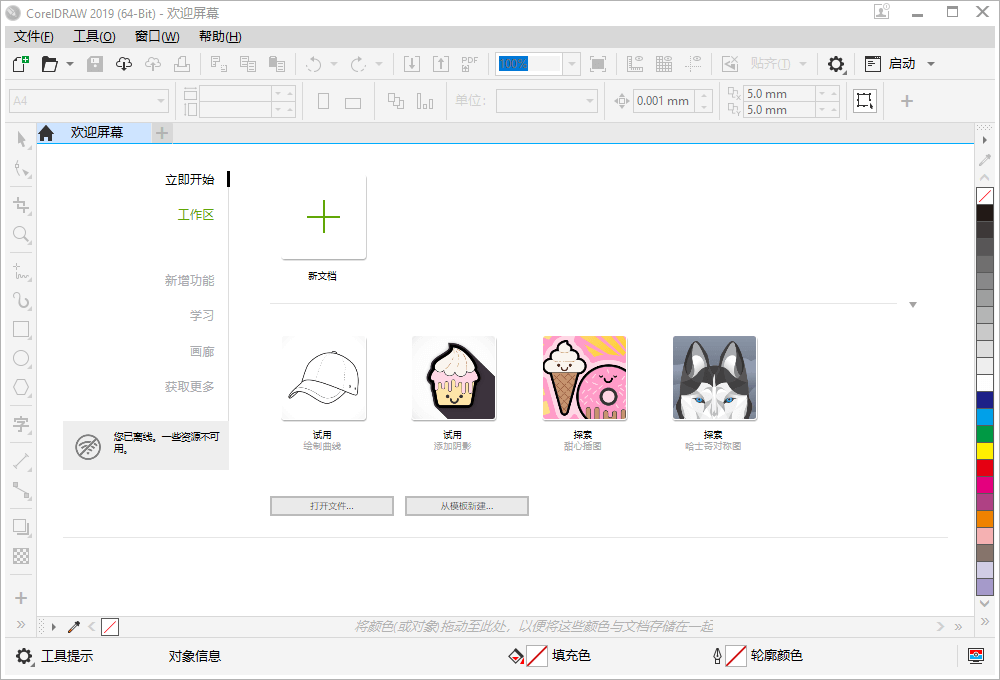Select the Shape tool
1000x680 pixels.
(x=21, y=170)
